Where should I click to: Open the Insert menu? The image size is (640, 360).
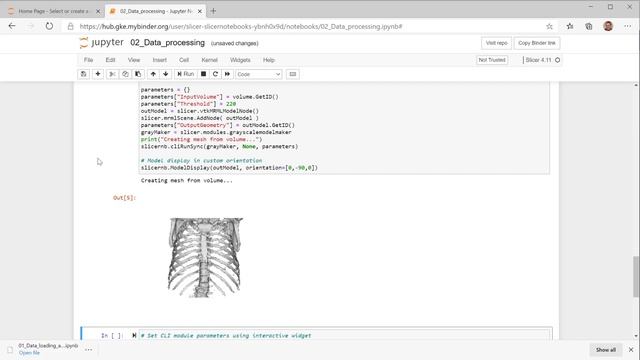pyautogui.click(x=160, y=60)
